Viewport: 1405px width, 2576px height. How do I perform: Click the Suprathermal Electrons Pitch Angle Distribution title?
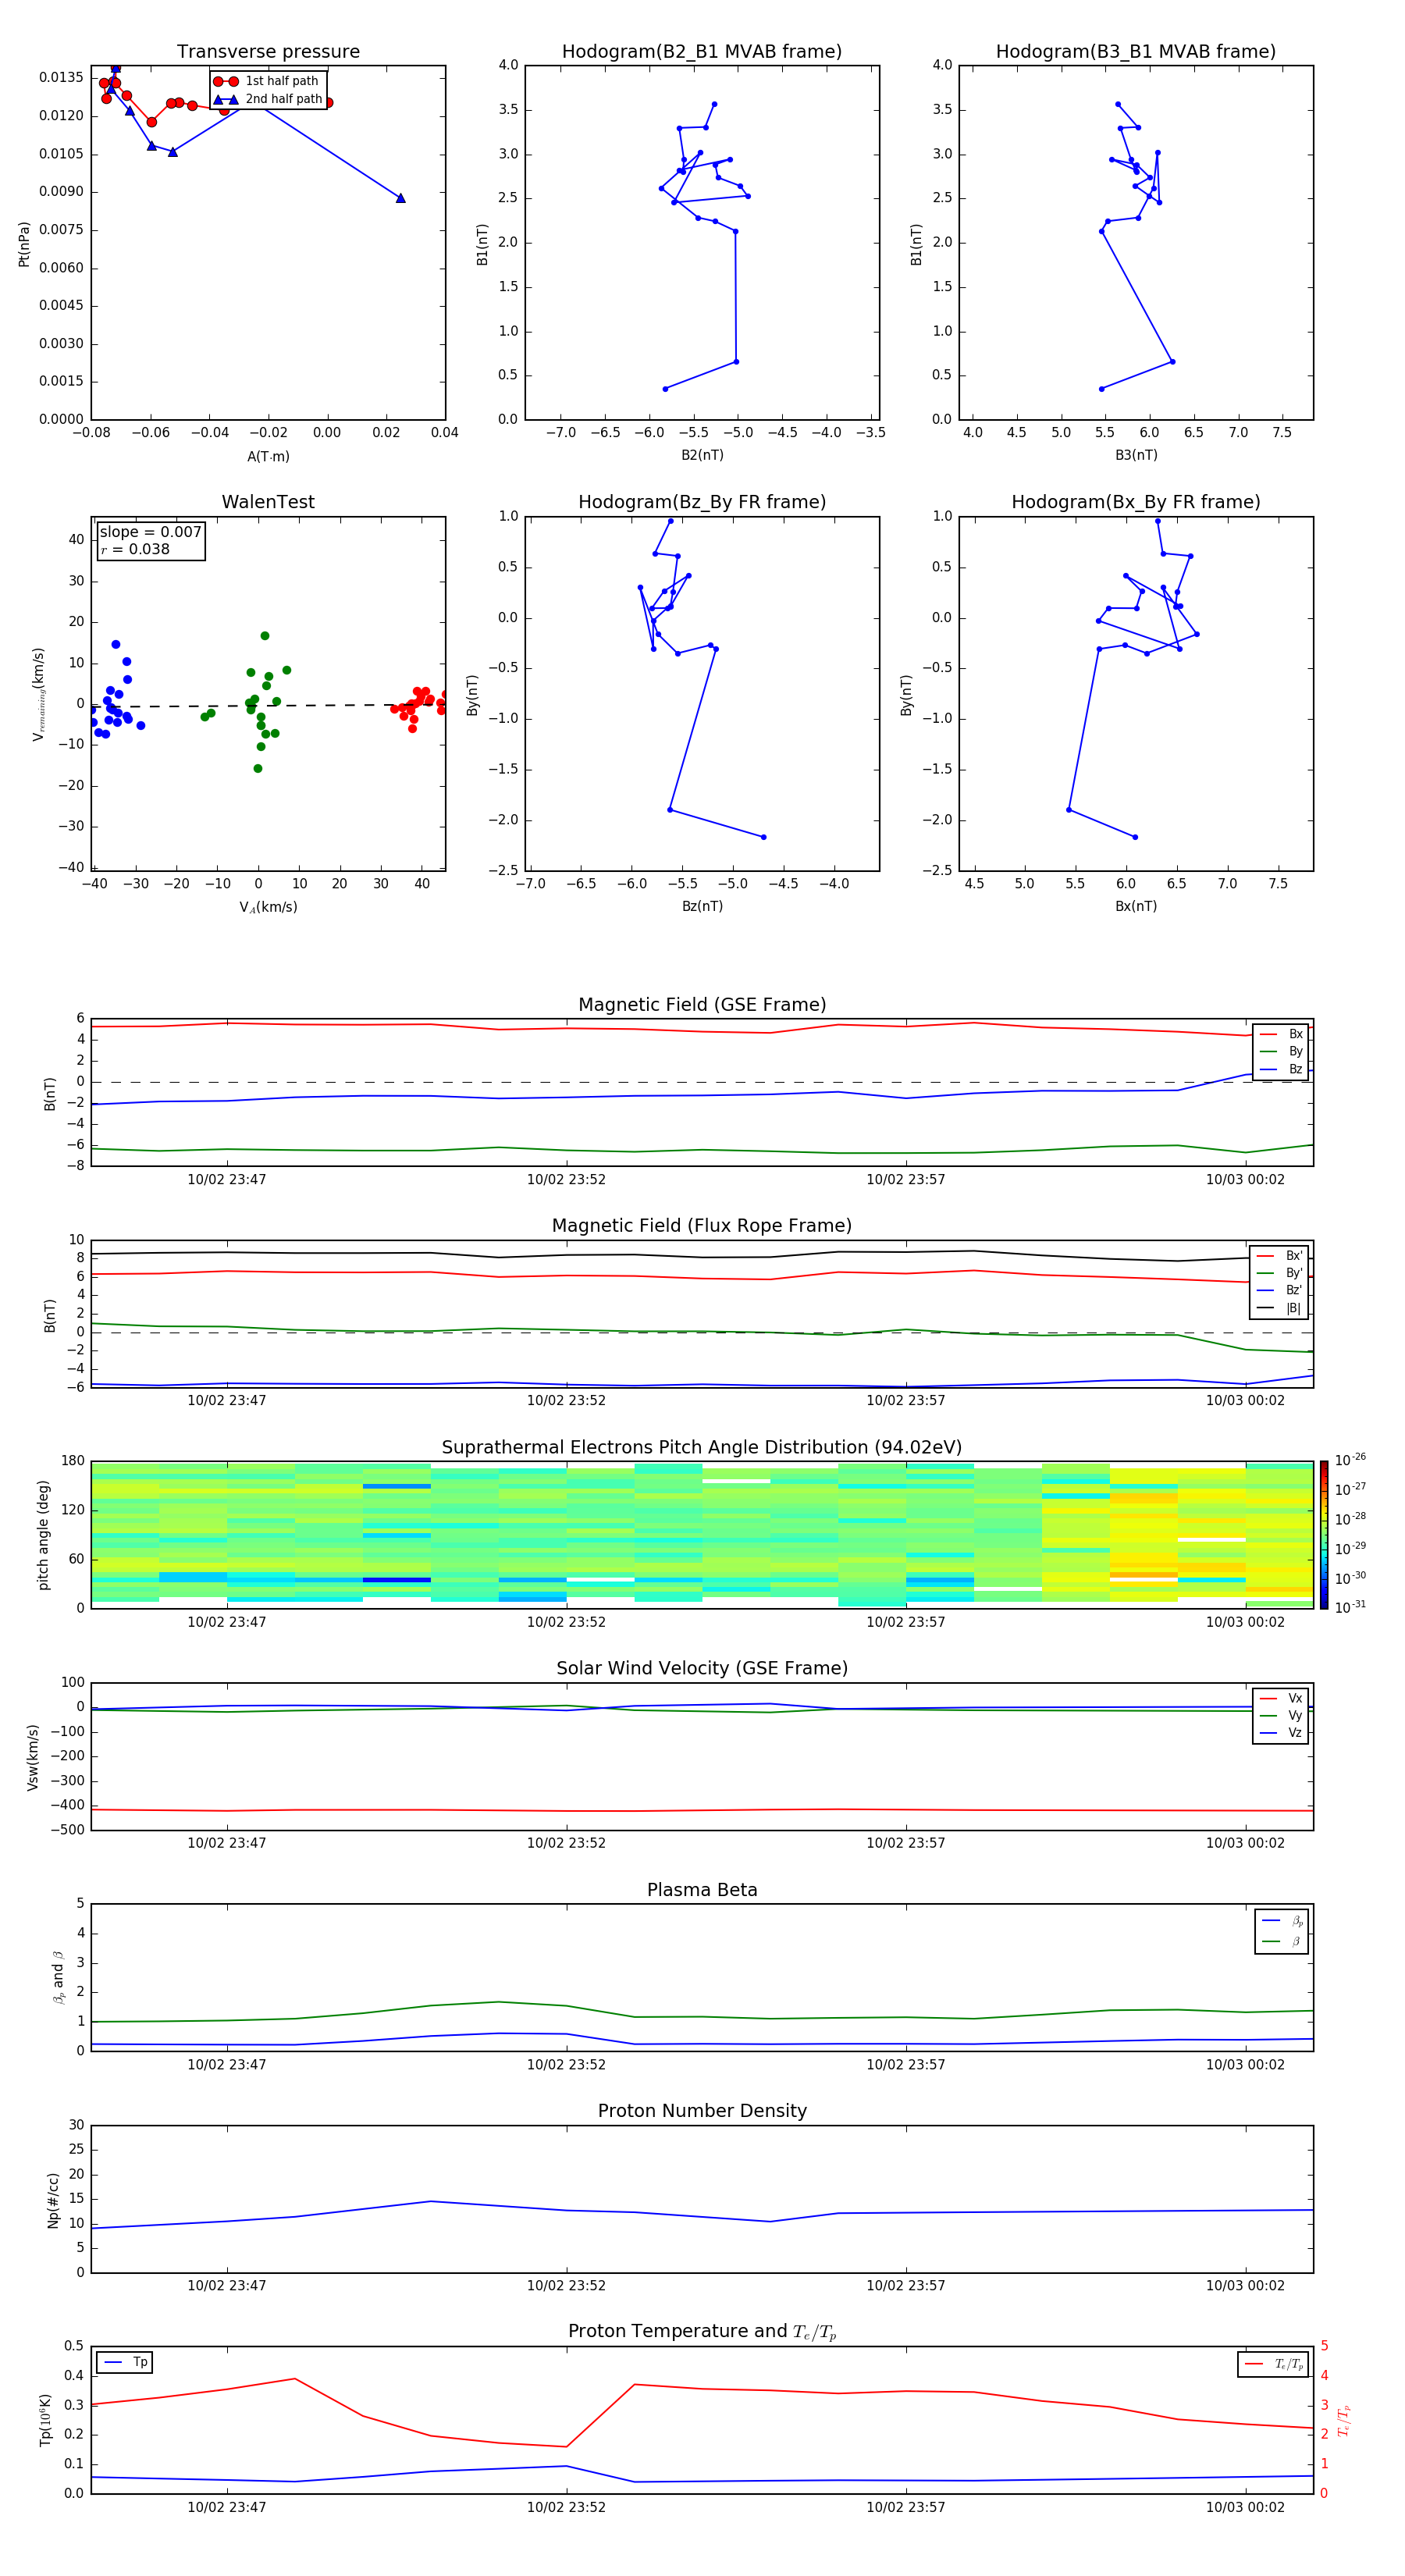(702, 1448)
